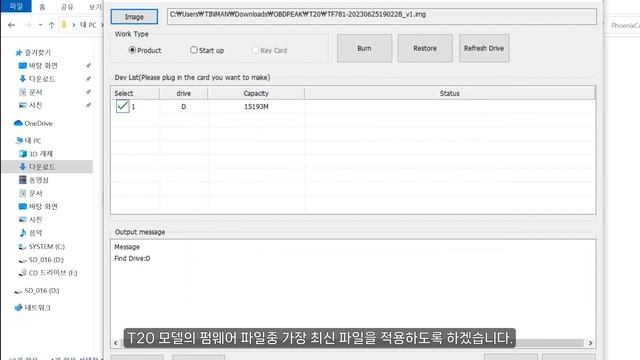Uncheck device 1 drive D checkbox
This screenshot has width=640, height=360.
(x=122, y=106)
